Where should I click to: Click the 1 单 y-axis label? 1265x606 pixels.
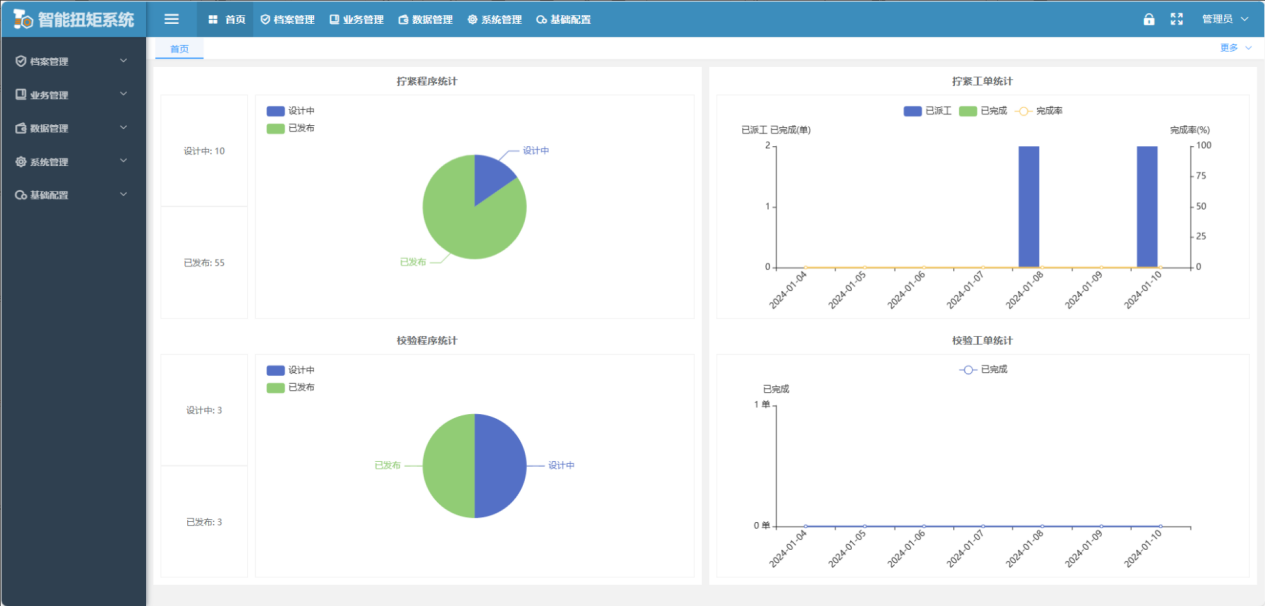point(762,404)
